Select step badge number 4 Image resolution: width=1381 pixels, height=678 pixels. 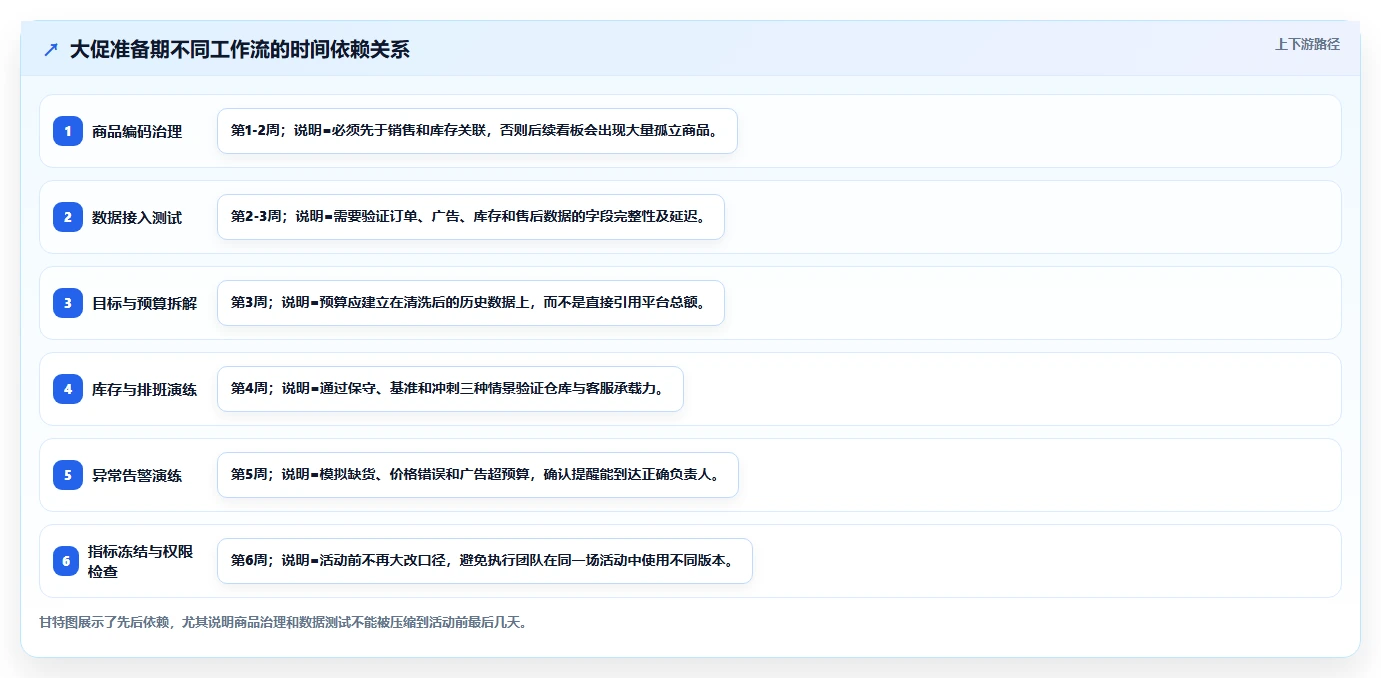coord(68,389)
